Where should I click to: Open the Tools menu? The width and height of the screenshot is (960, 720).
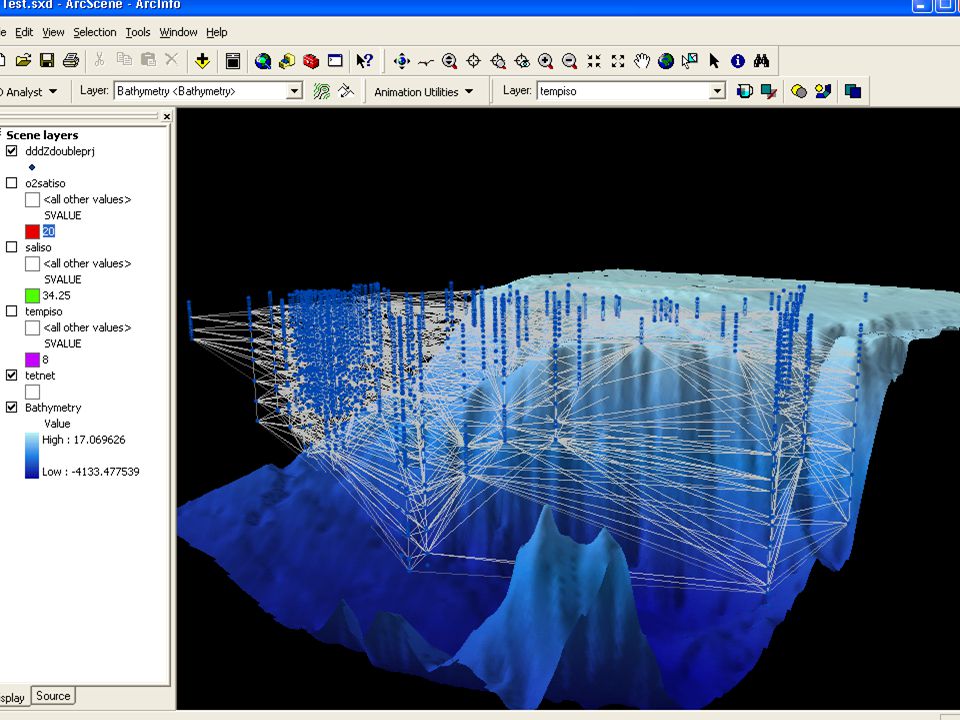(138, 32)
